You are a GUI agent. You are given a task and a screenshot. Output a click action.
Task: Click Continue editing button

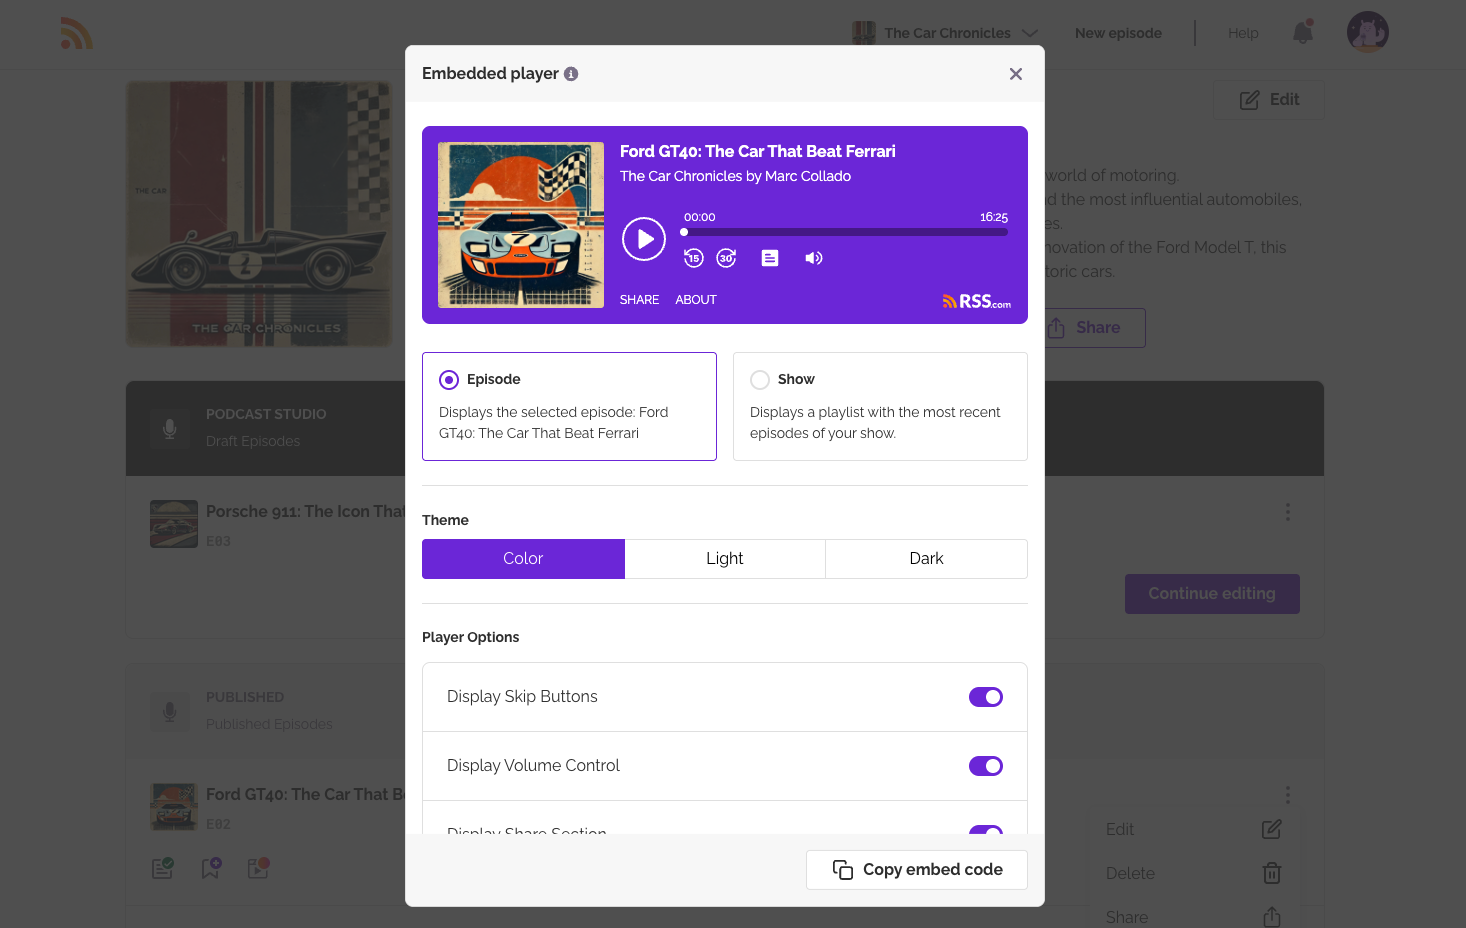(x=1212, y=594)
